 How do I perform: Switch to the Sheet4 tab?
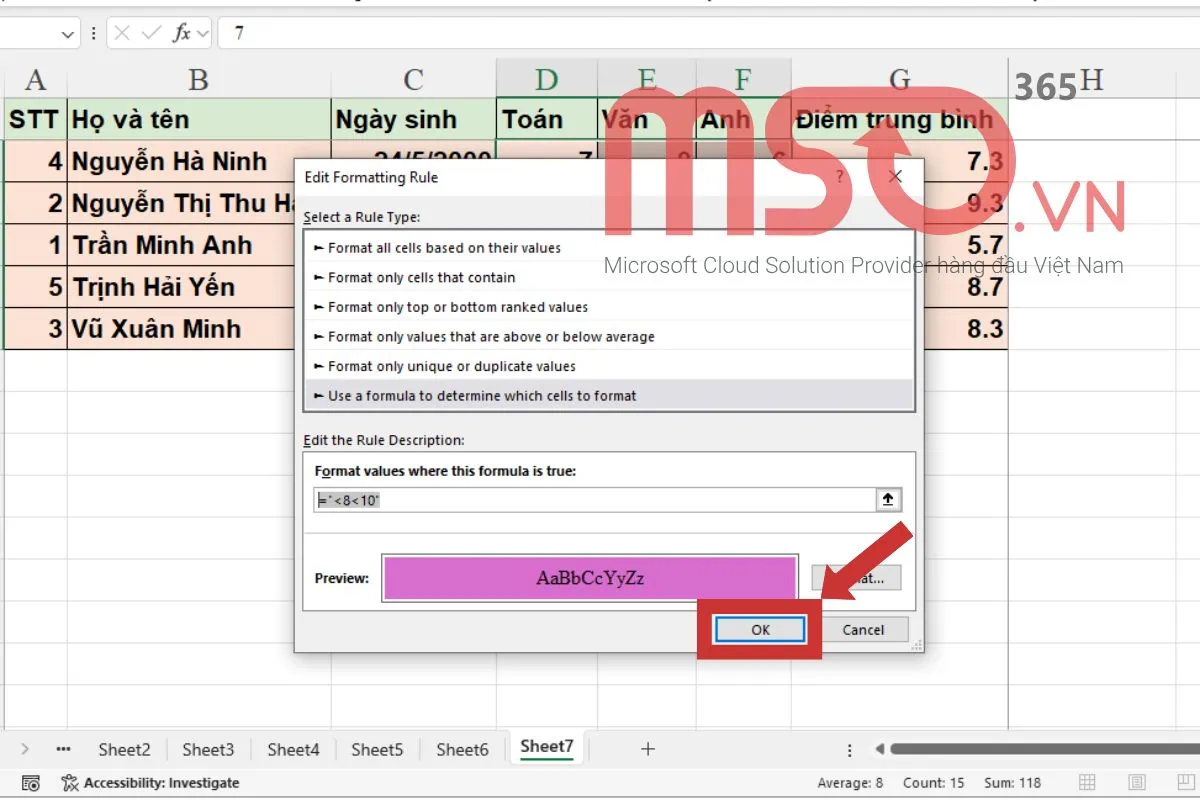[x=293, y=749]
